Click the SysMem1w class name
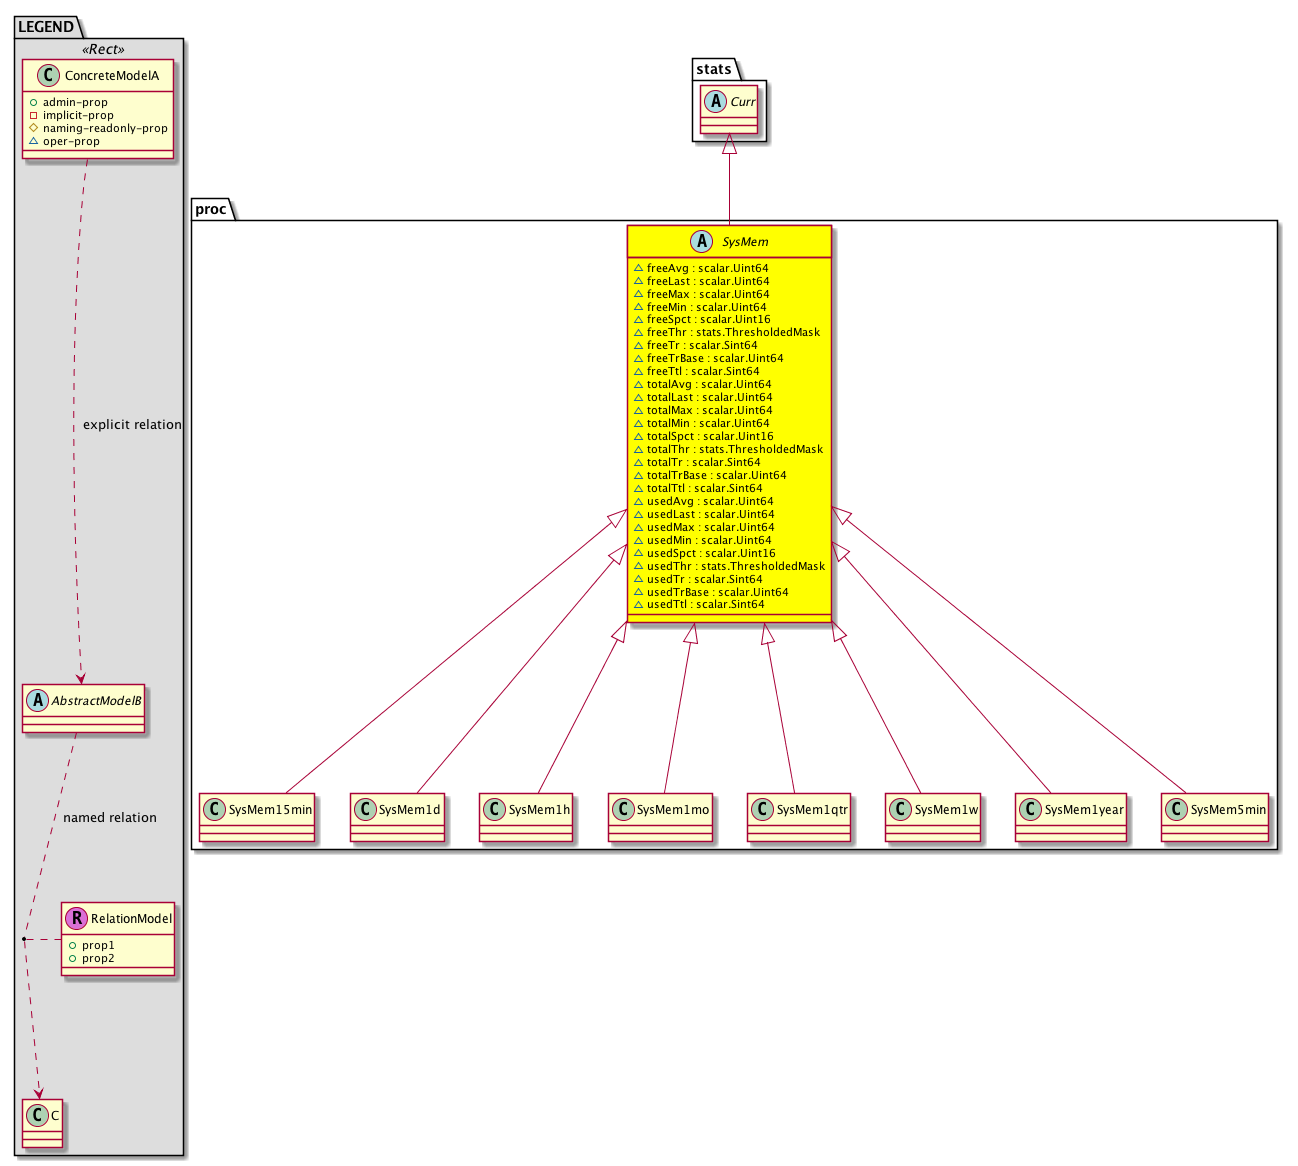Image resolution: width=1298 pixels, height=1166 pixels. (x=945, y=809)
